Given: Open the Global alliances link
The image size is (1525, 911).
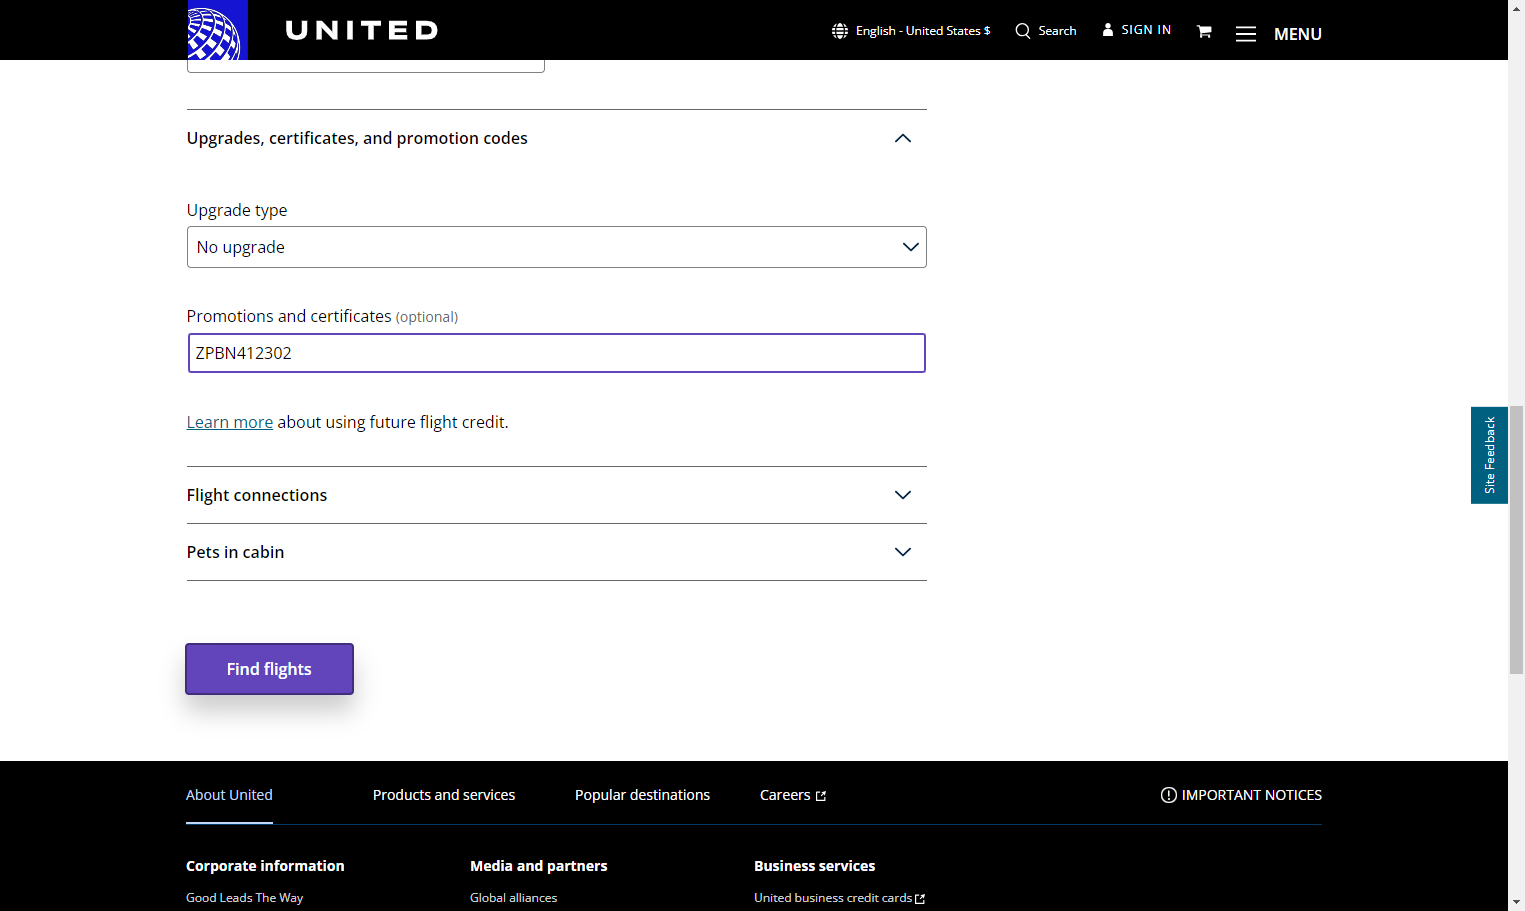Looking at the screenshot, I should [x=514, y=898].
